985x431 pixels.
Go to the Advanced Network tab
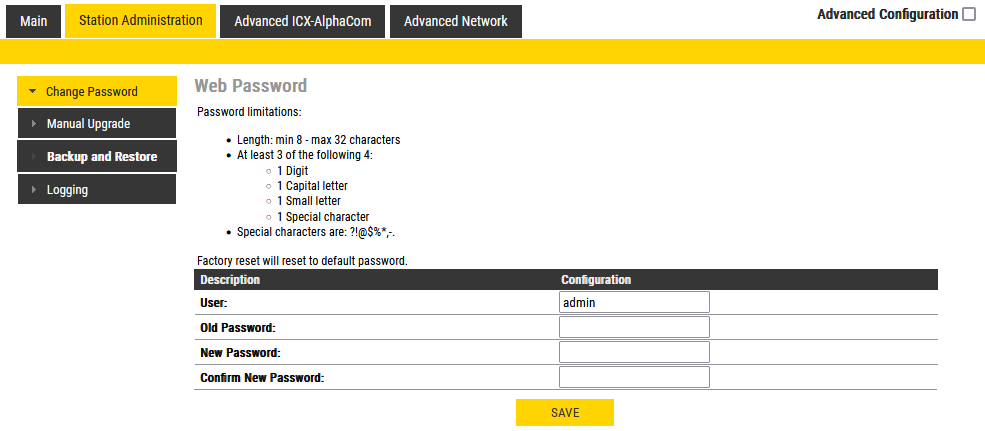[x=455, y=21]
